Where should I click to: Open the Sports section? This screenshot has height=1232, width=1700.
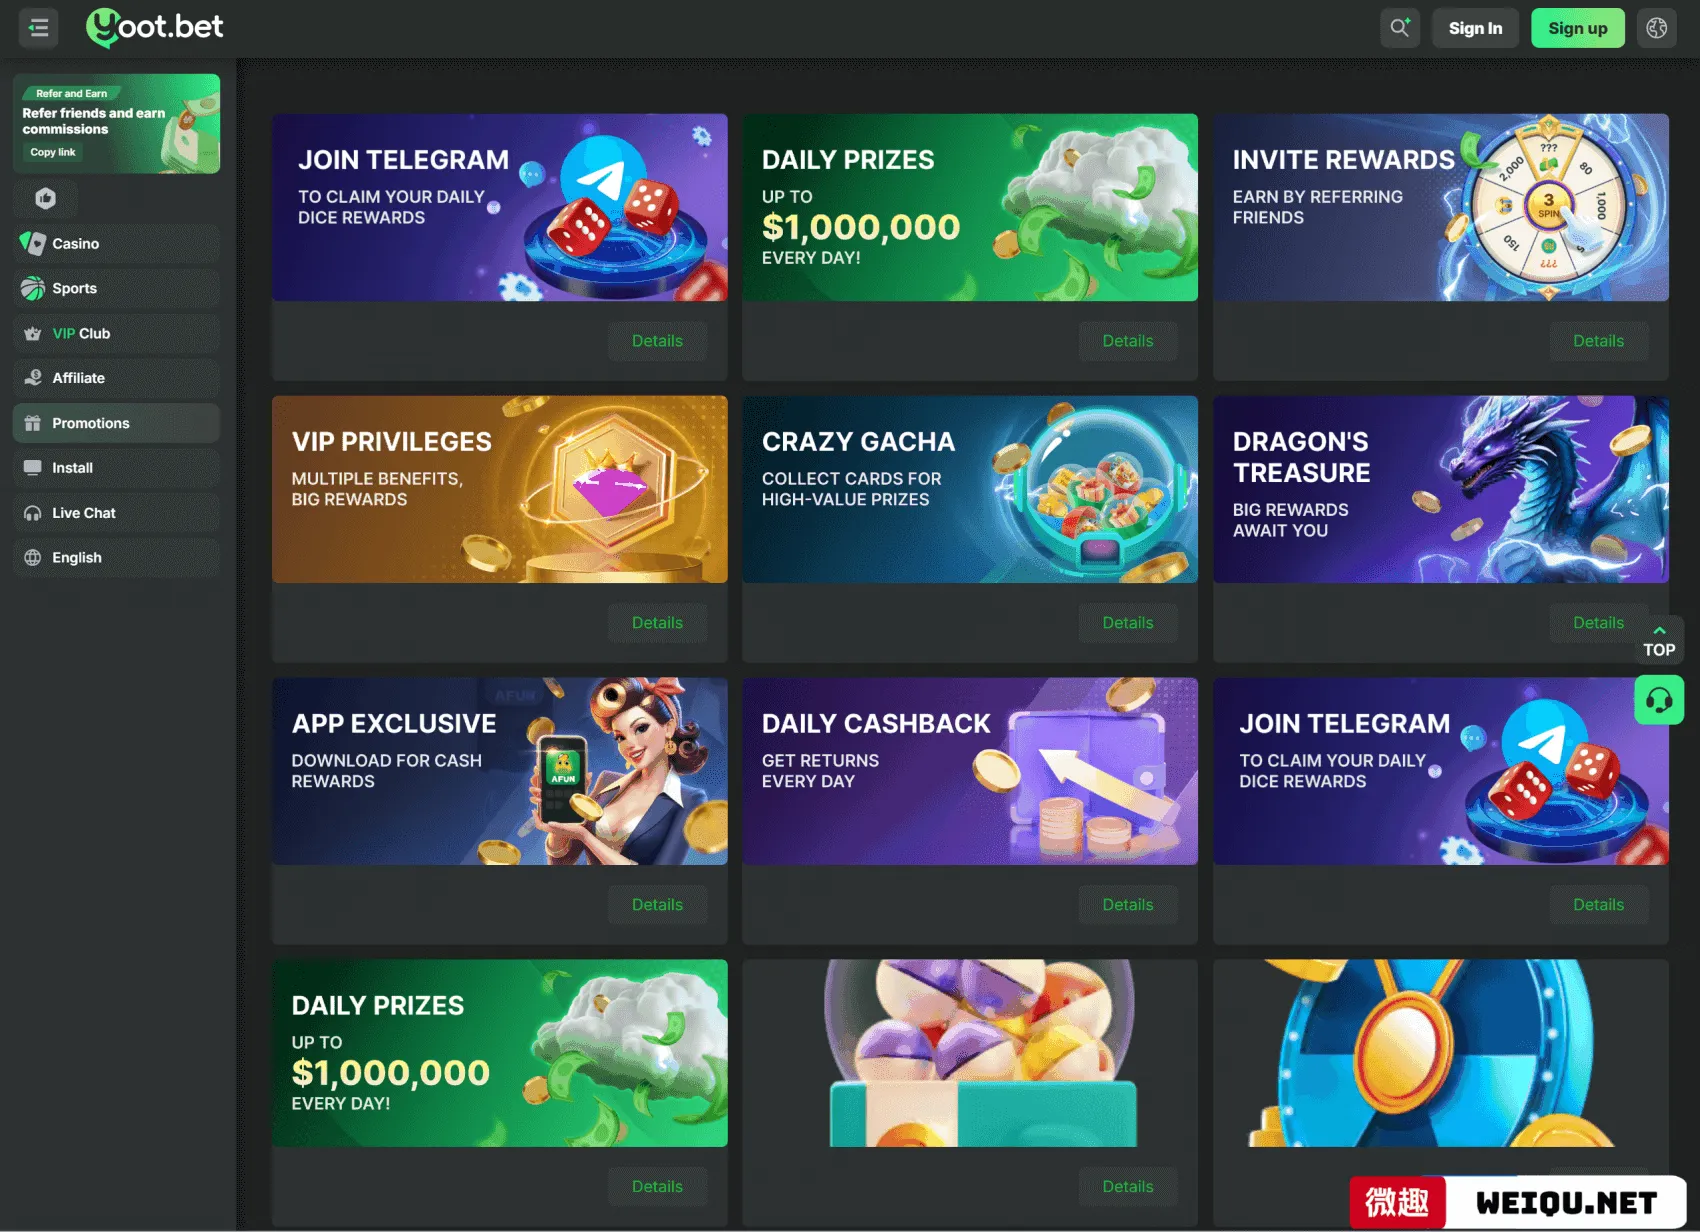coord(116,288)
